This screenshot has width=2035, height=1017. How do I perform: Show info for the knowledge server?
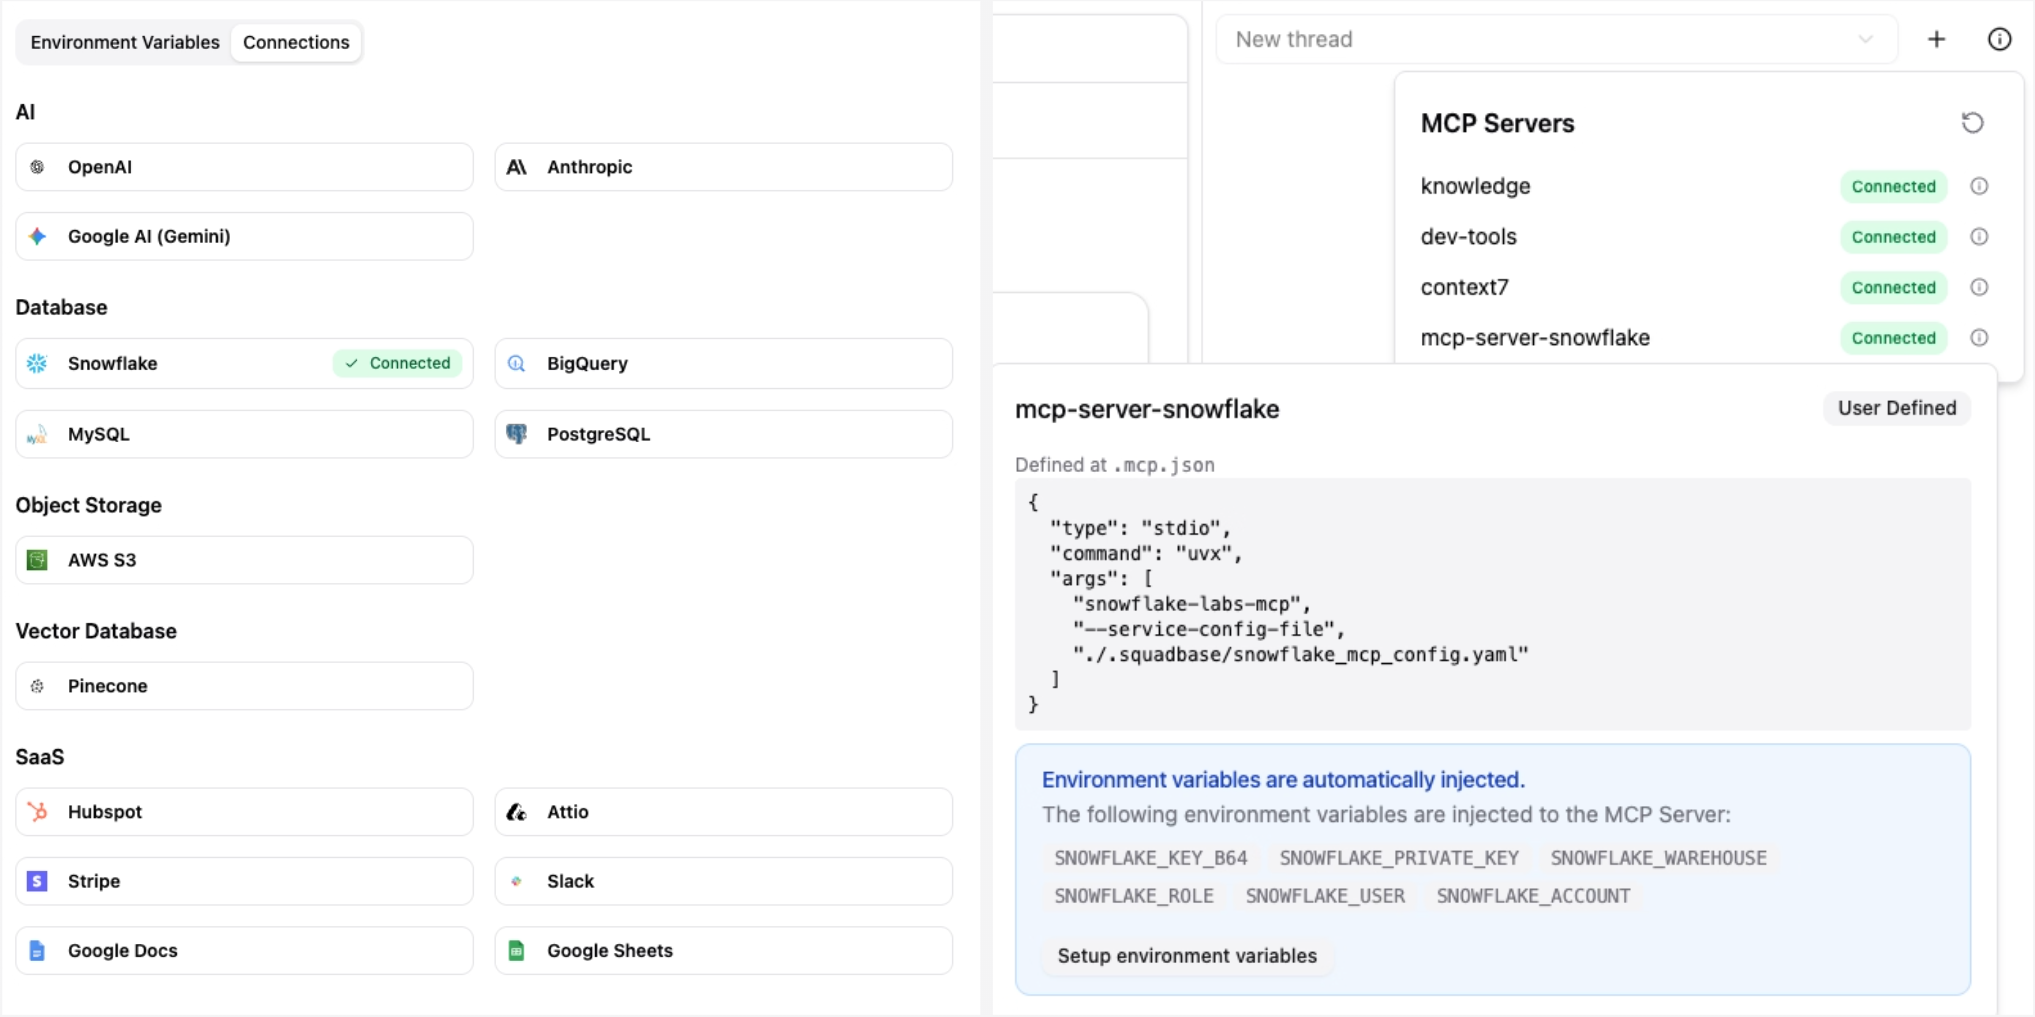coord(1981,186)
